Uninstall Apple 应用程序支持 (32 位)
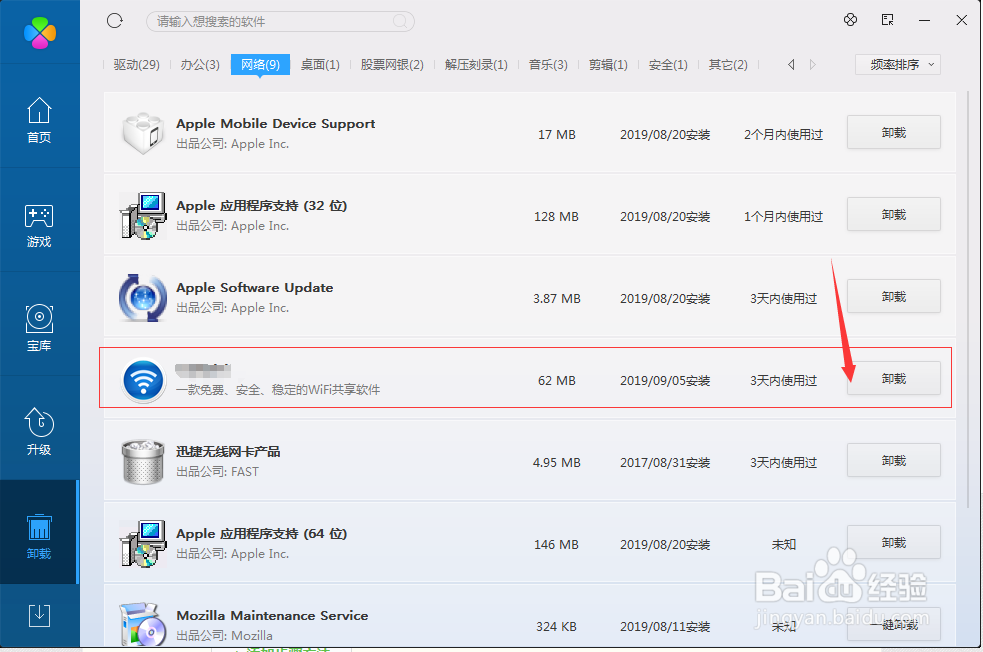This screenshot has width=983, height=652. (x=893, y=214)
